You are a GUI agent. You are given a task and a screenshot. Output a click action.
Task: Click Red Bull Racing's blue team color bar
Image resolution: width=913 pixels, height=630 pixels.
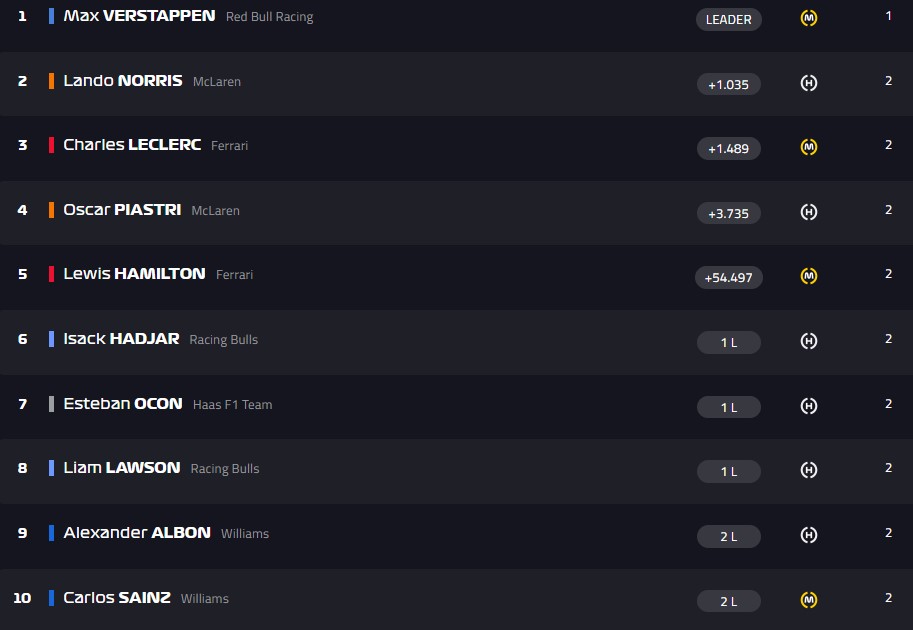point(51,16)
